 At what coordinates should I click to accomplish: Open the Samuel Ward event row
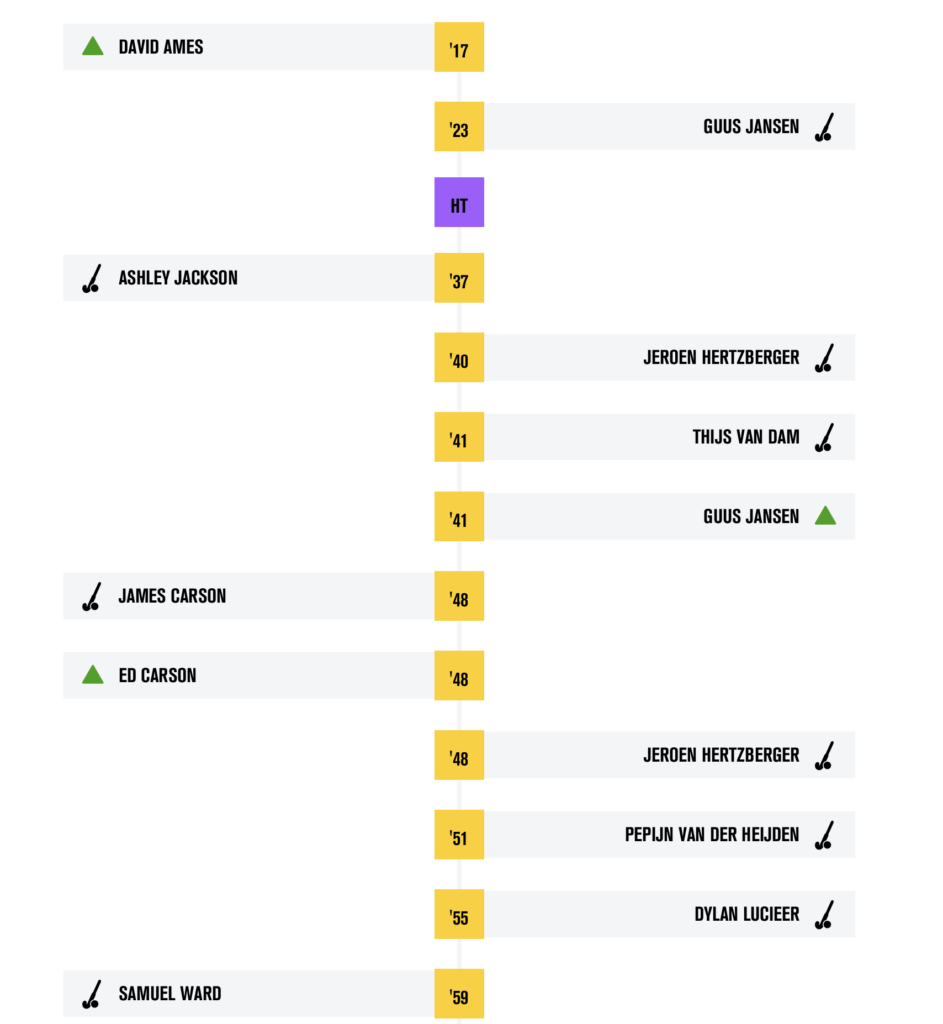[249, 994]
